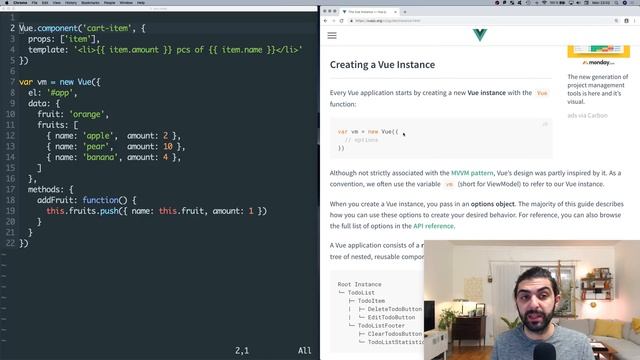Click the '2,1' cursor position in Vim status
Screen dimensions: 640x360
tap(242, 351)
